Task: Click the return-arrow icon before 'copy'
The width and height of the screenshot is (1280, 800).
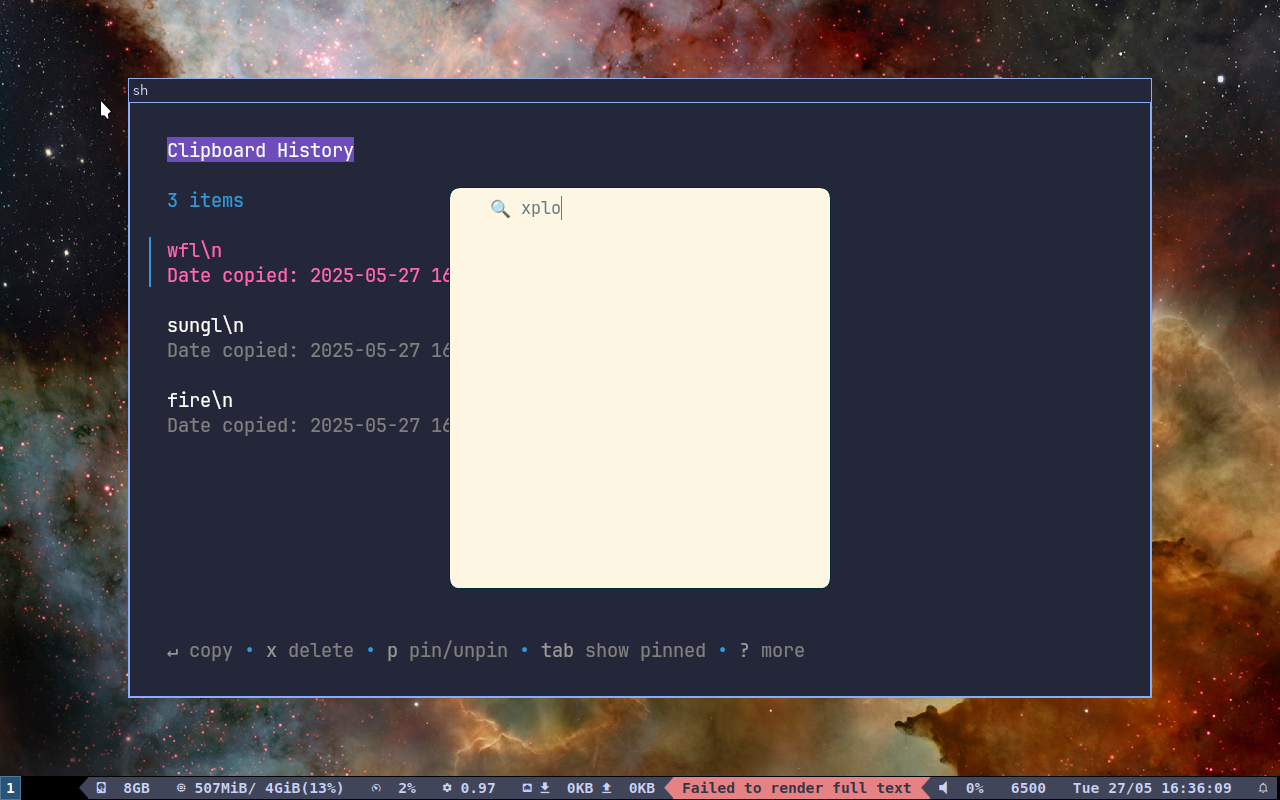Action: 173,652
